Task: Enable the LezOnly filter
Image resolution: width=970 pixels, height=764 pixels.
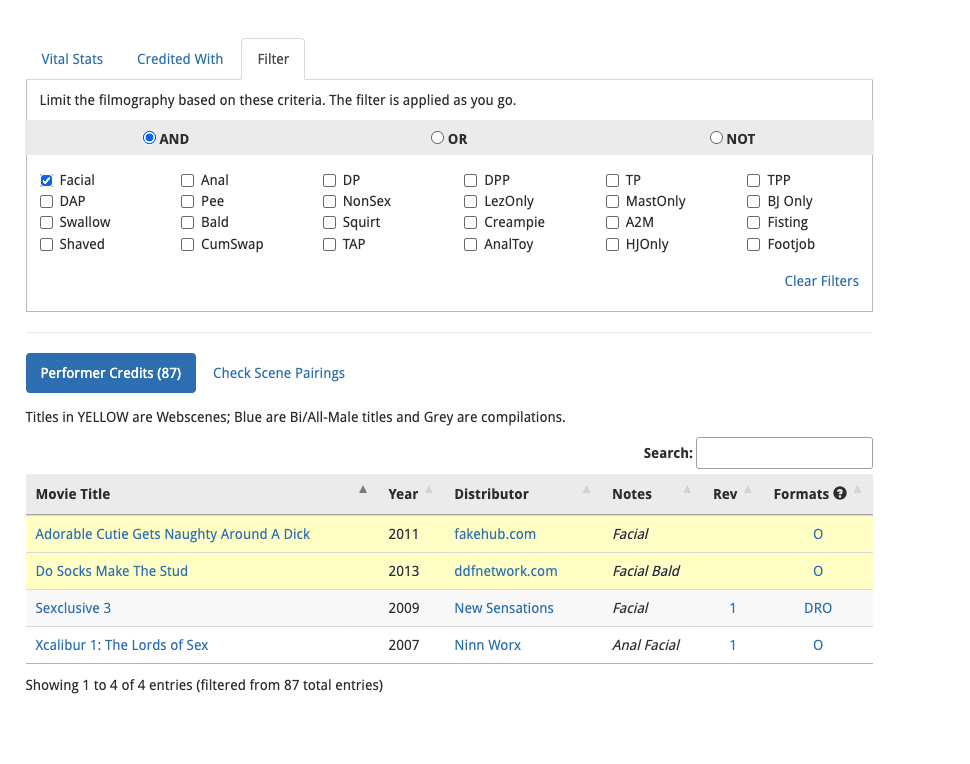Action: [471, 202]
